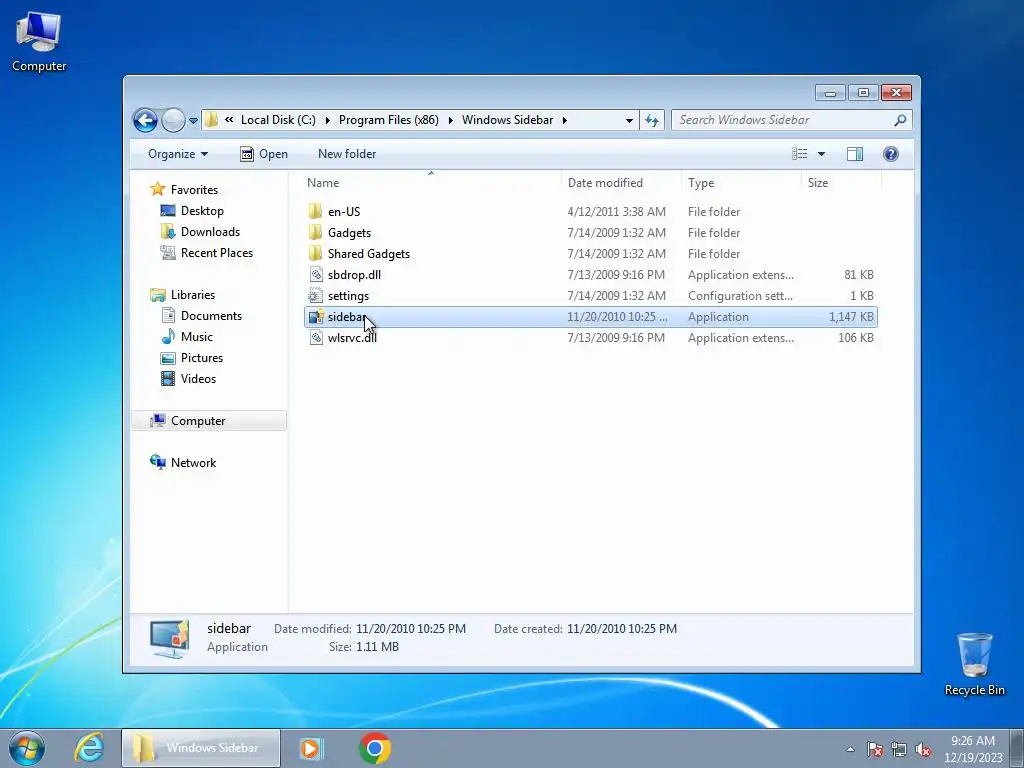Open address bar previous locations dropdown

[629, 120]
